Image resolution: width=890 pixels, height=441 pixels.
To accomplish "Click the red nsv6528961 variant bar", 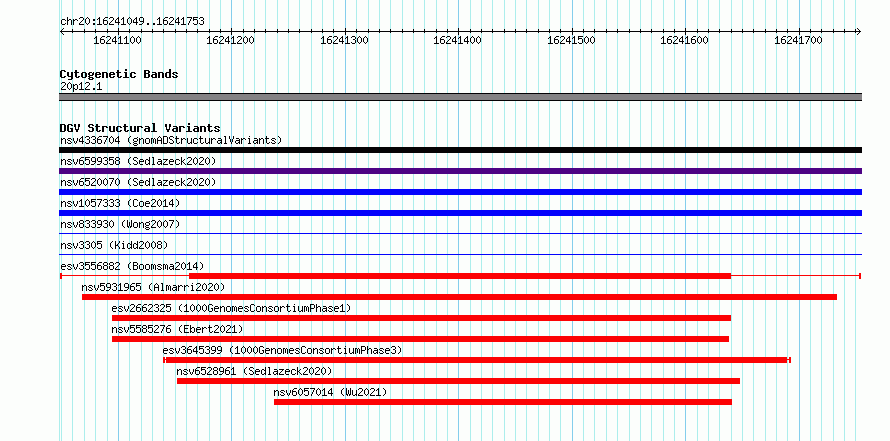I will [458, 381].
